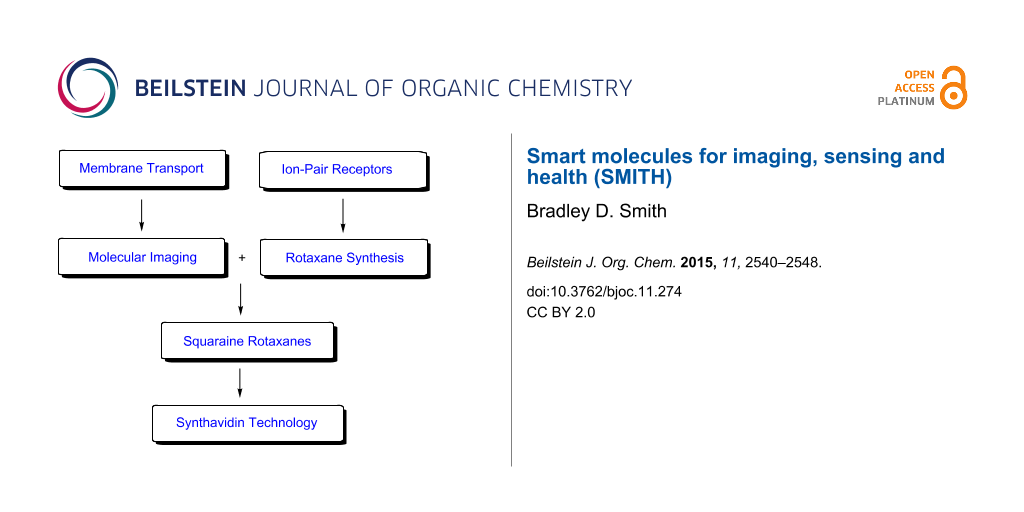Click the CC BY 2.0 license text
1024x512 pixels.
(561, 311)
